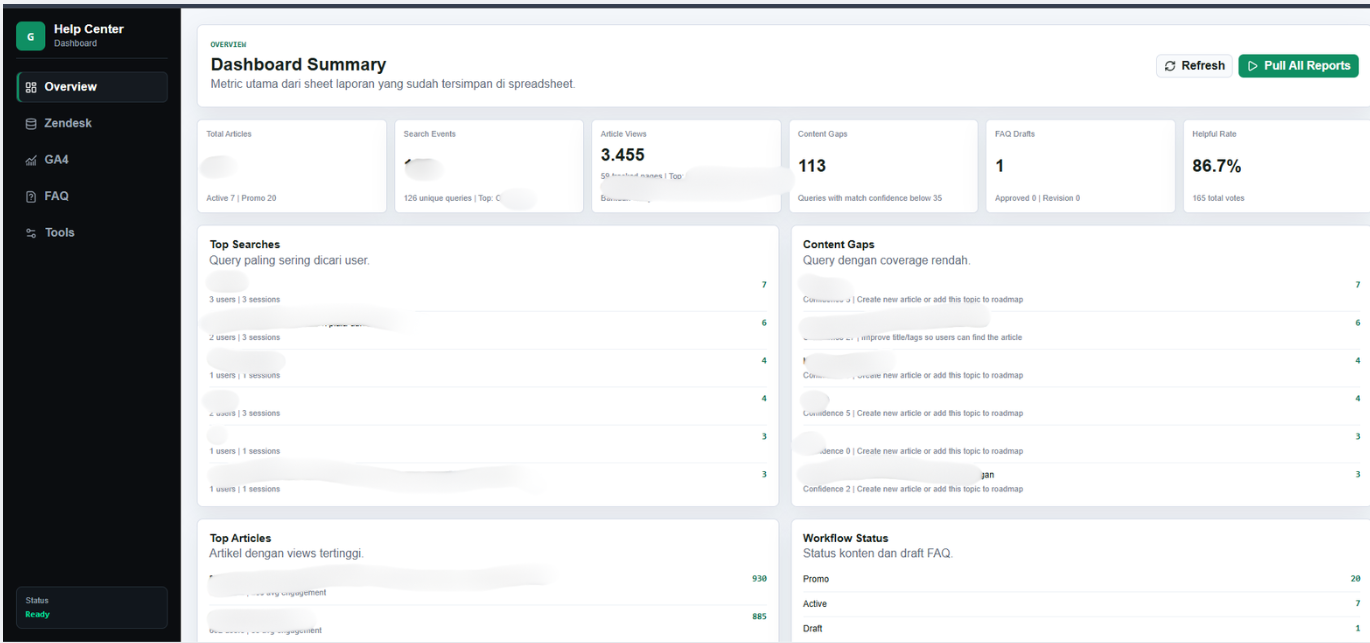Click the refresh arrows icon
1370x643 pixels.
(1170, 66)
